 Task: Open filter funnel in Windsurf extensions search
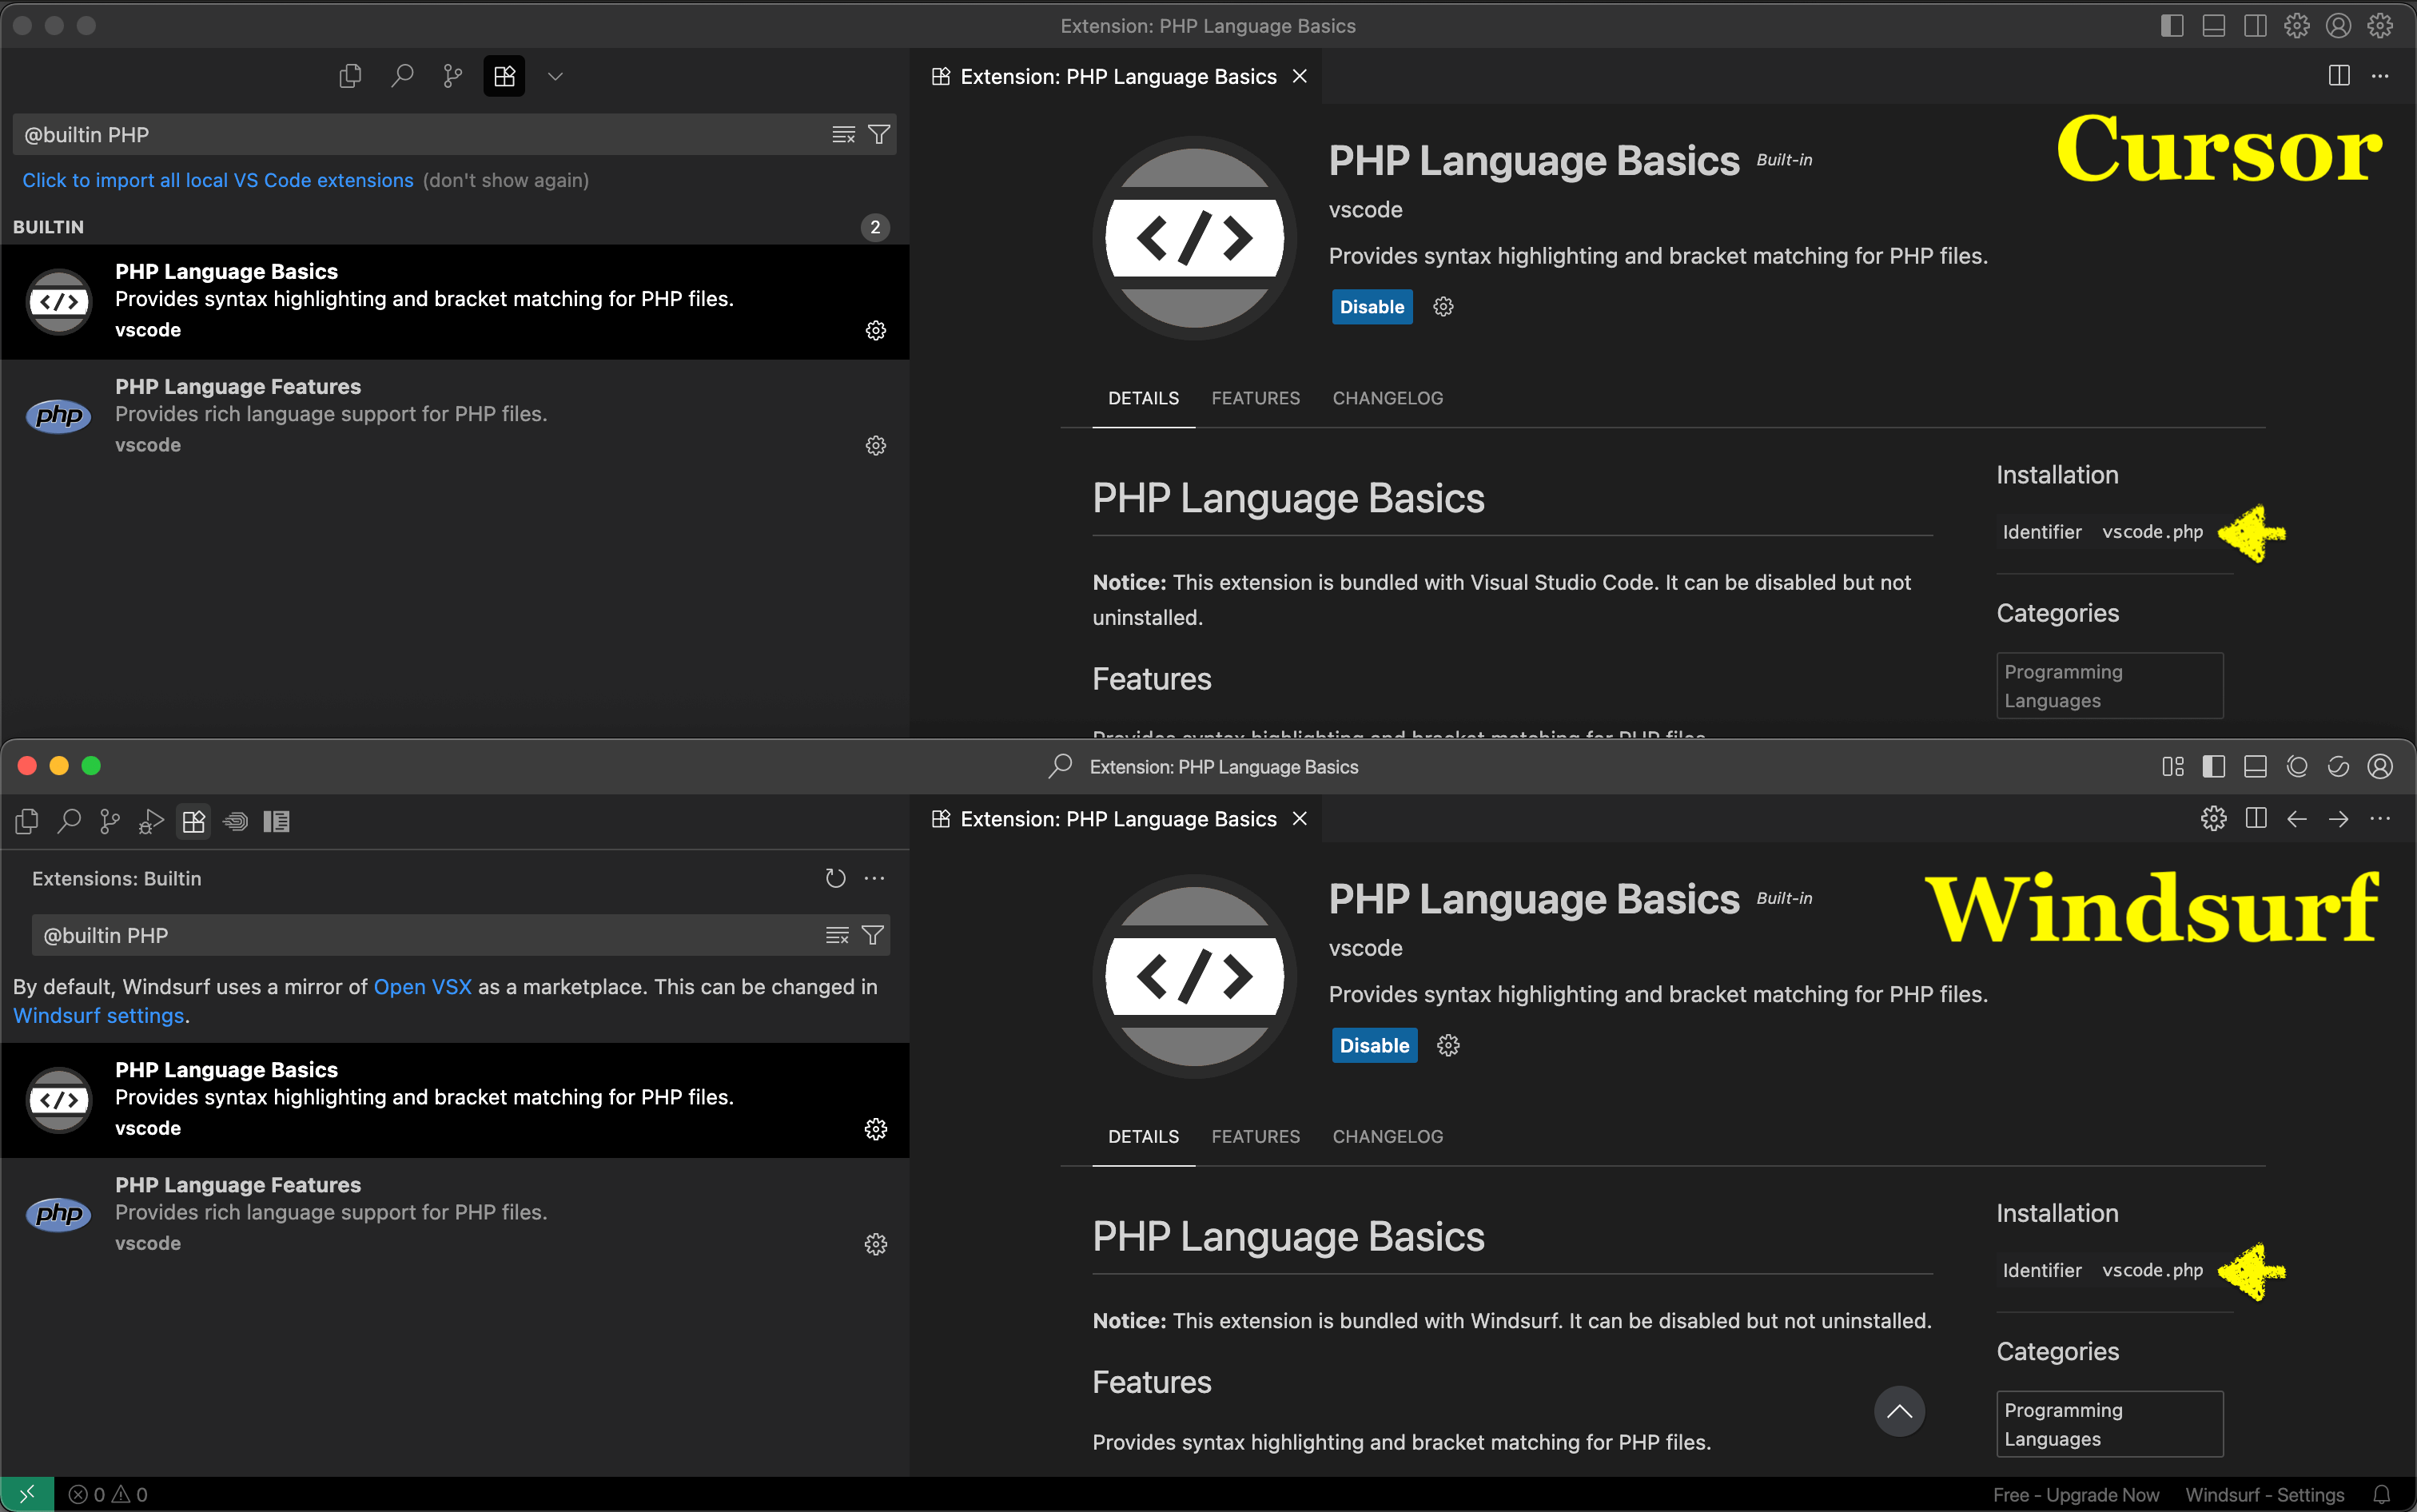coord(873,935)
